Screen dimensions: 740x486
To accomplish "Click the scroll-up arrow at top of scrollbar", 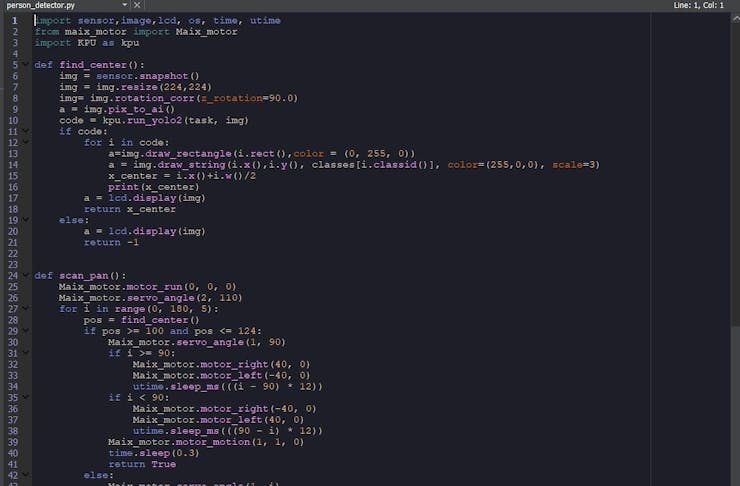I will (736, 18).
